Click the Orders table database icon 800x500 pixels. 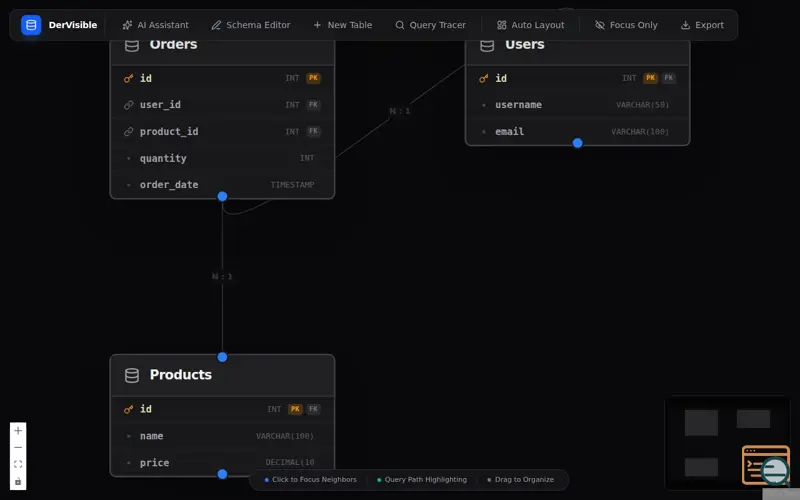(x=132, y=45)
